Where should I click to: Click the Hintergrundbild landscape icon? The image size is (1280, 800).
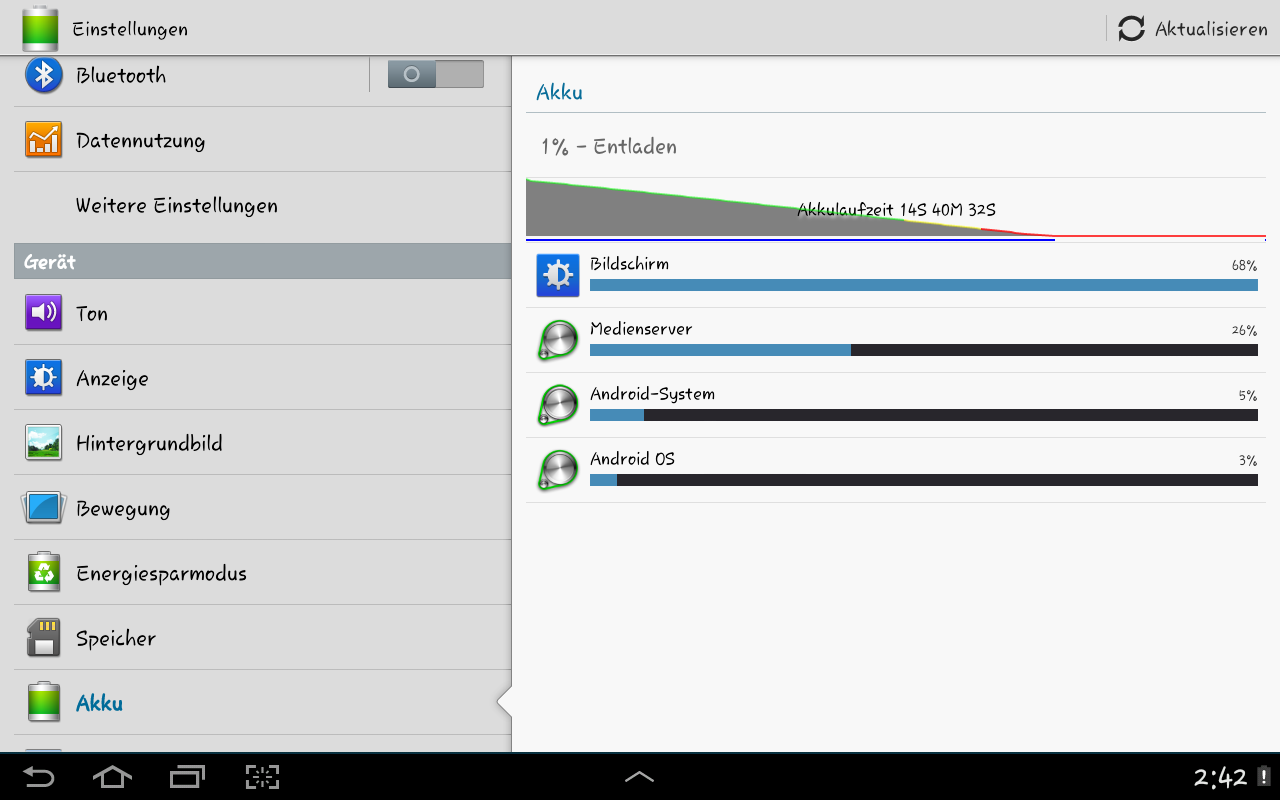(44, 443)
